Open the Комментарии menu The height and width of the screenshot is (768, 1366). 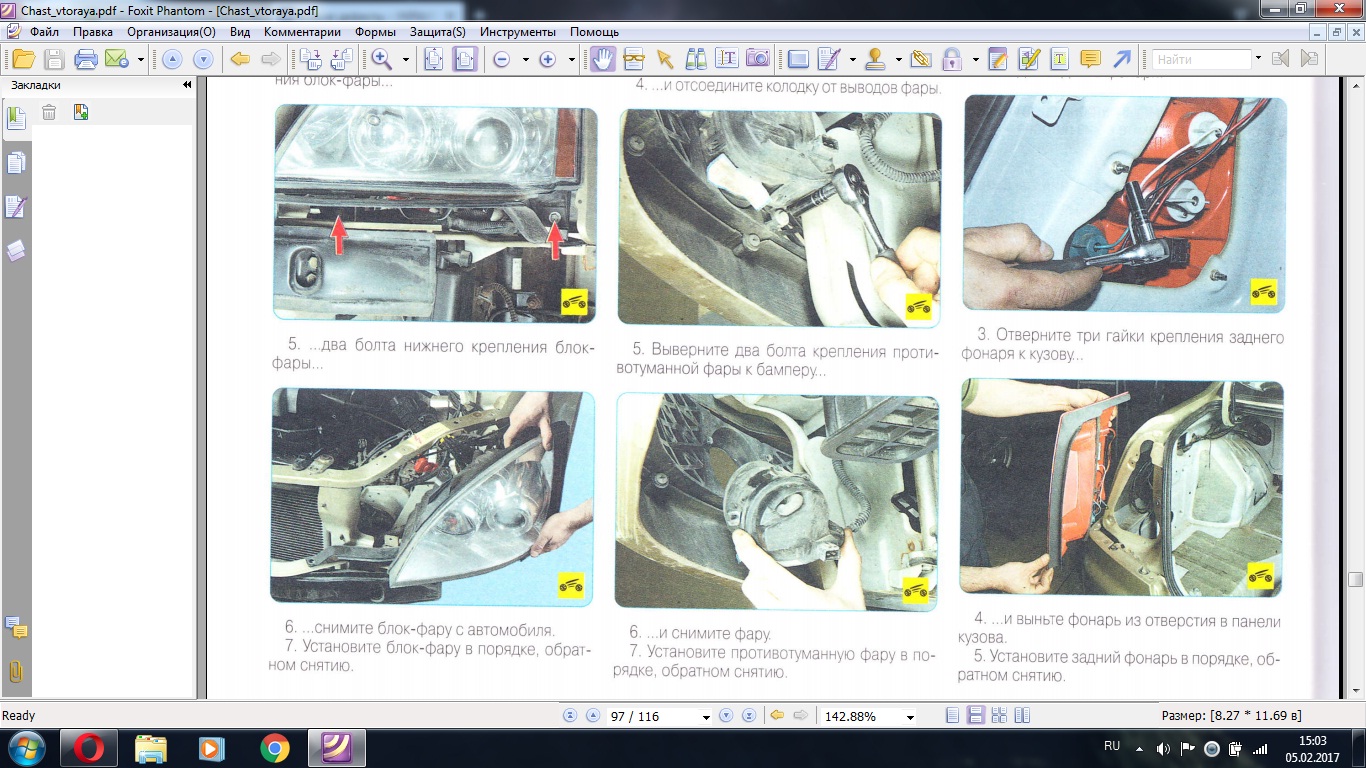click(303, 31)
